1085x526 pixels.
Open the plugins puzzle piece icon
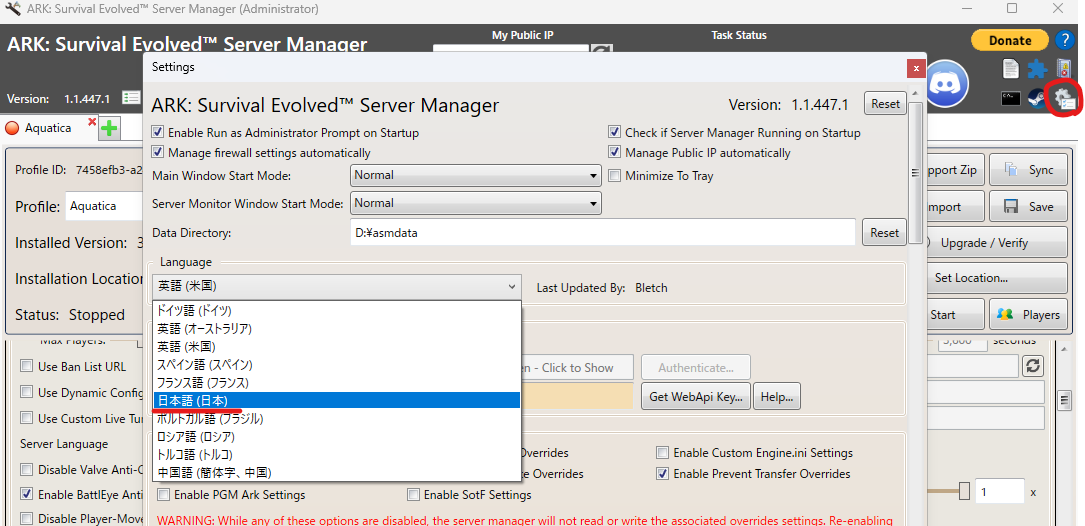(1037, 69)
